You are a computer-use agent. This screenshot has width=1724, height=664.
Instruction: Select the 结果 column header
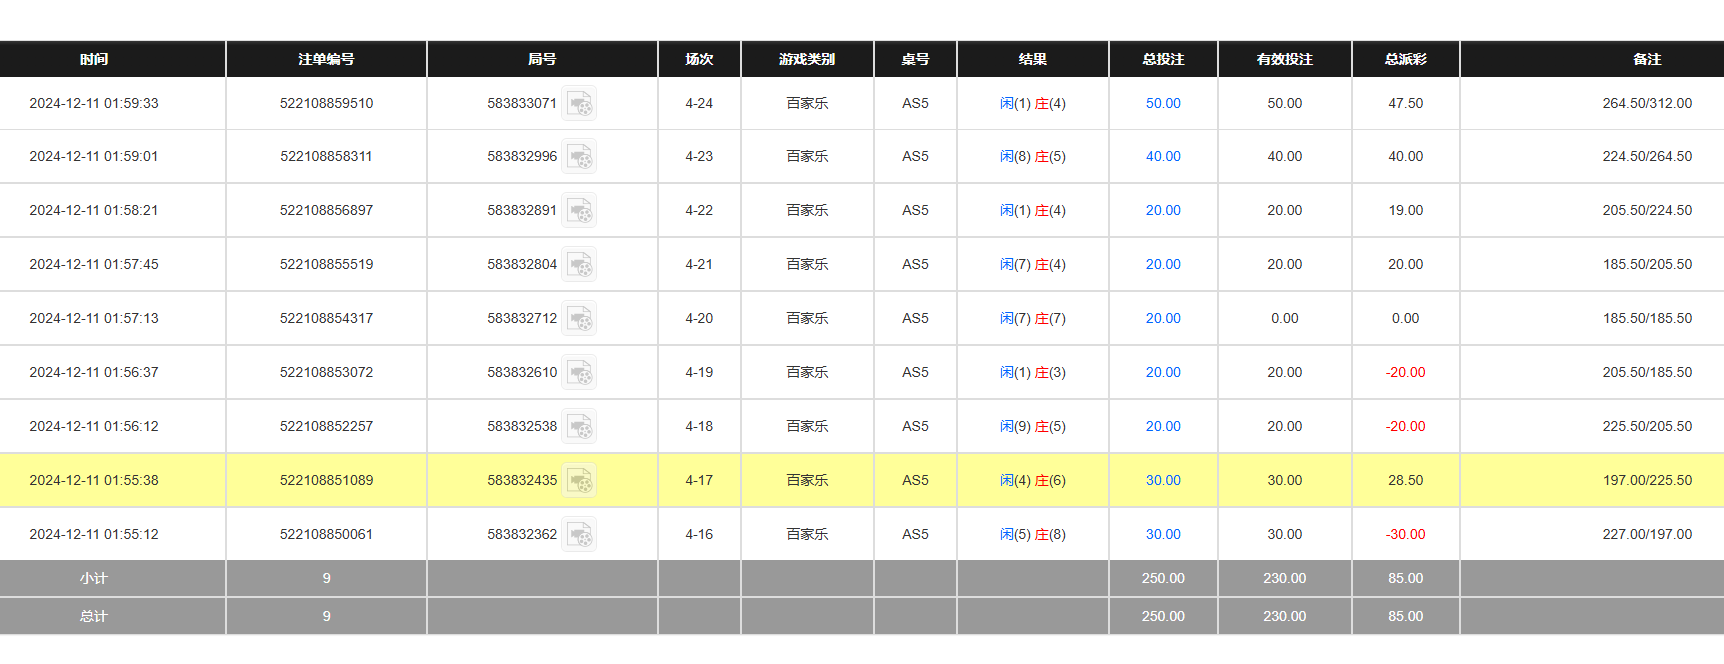pos(1032,60)
